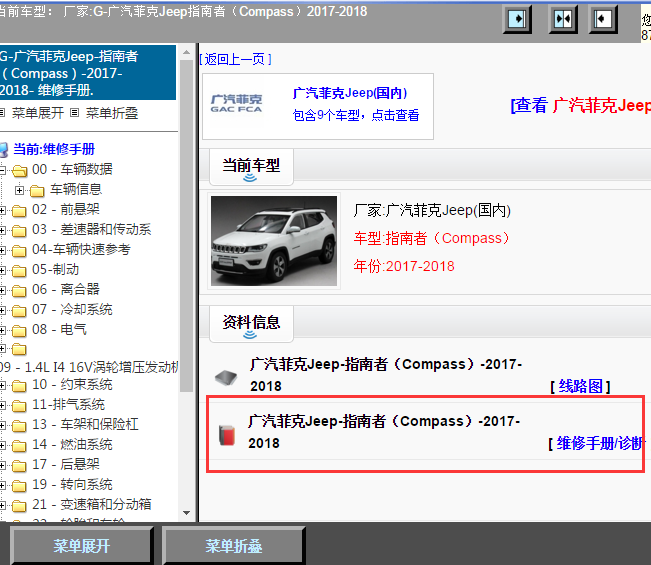Image resolution: width=651 pixels, height=565 pixels.
Task: Click the folder icon for 11-排气系统
Action: pyautogui.click(x=19, y=406)
